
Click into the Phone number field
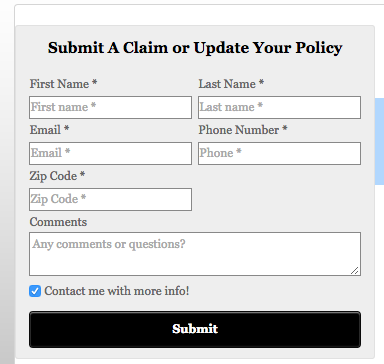279,153
